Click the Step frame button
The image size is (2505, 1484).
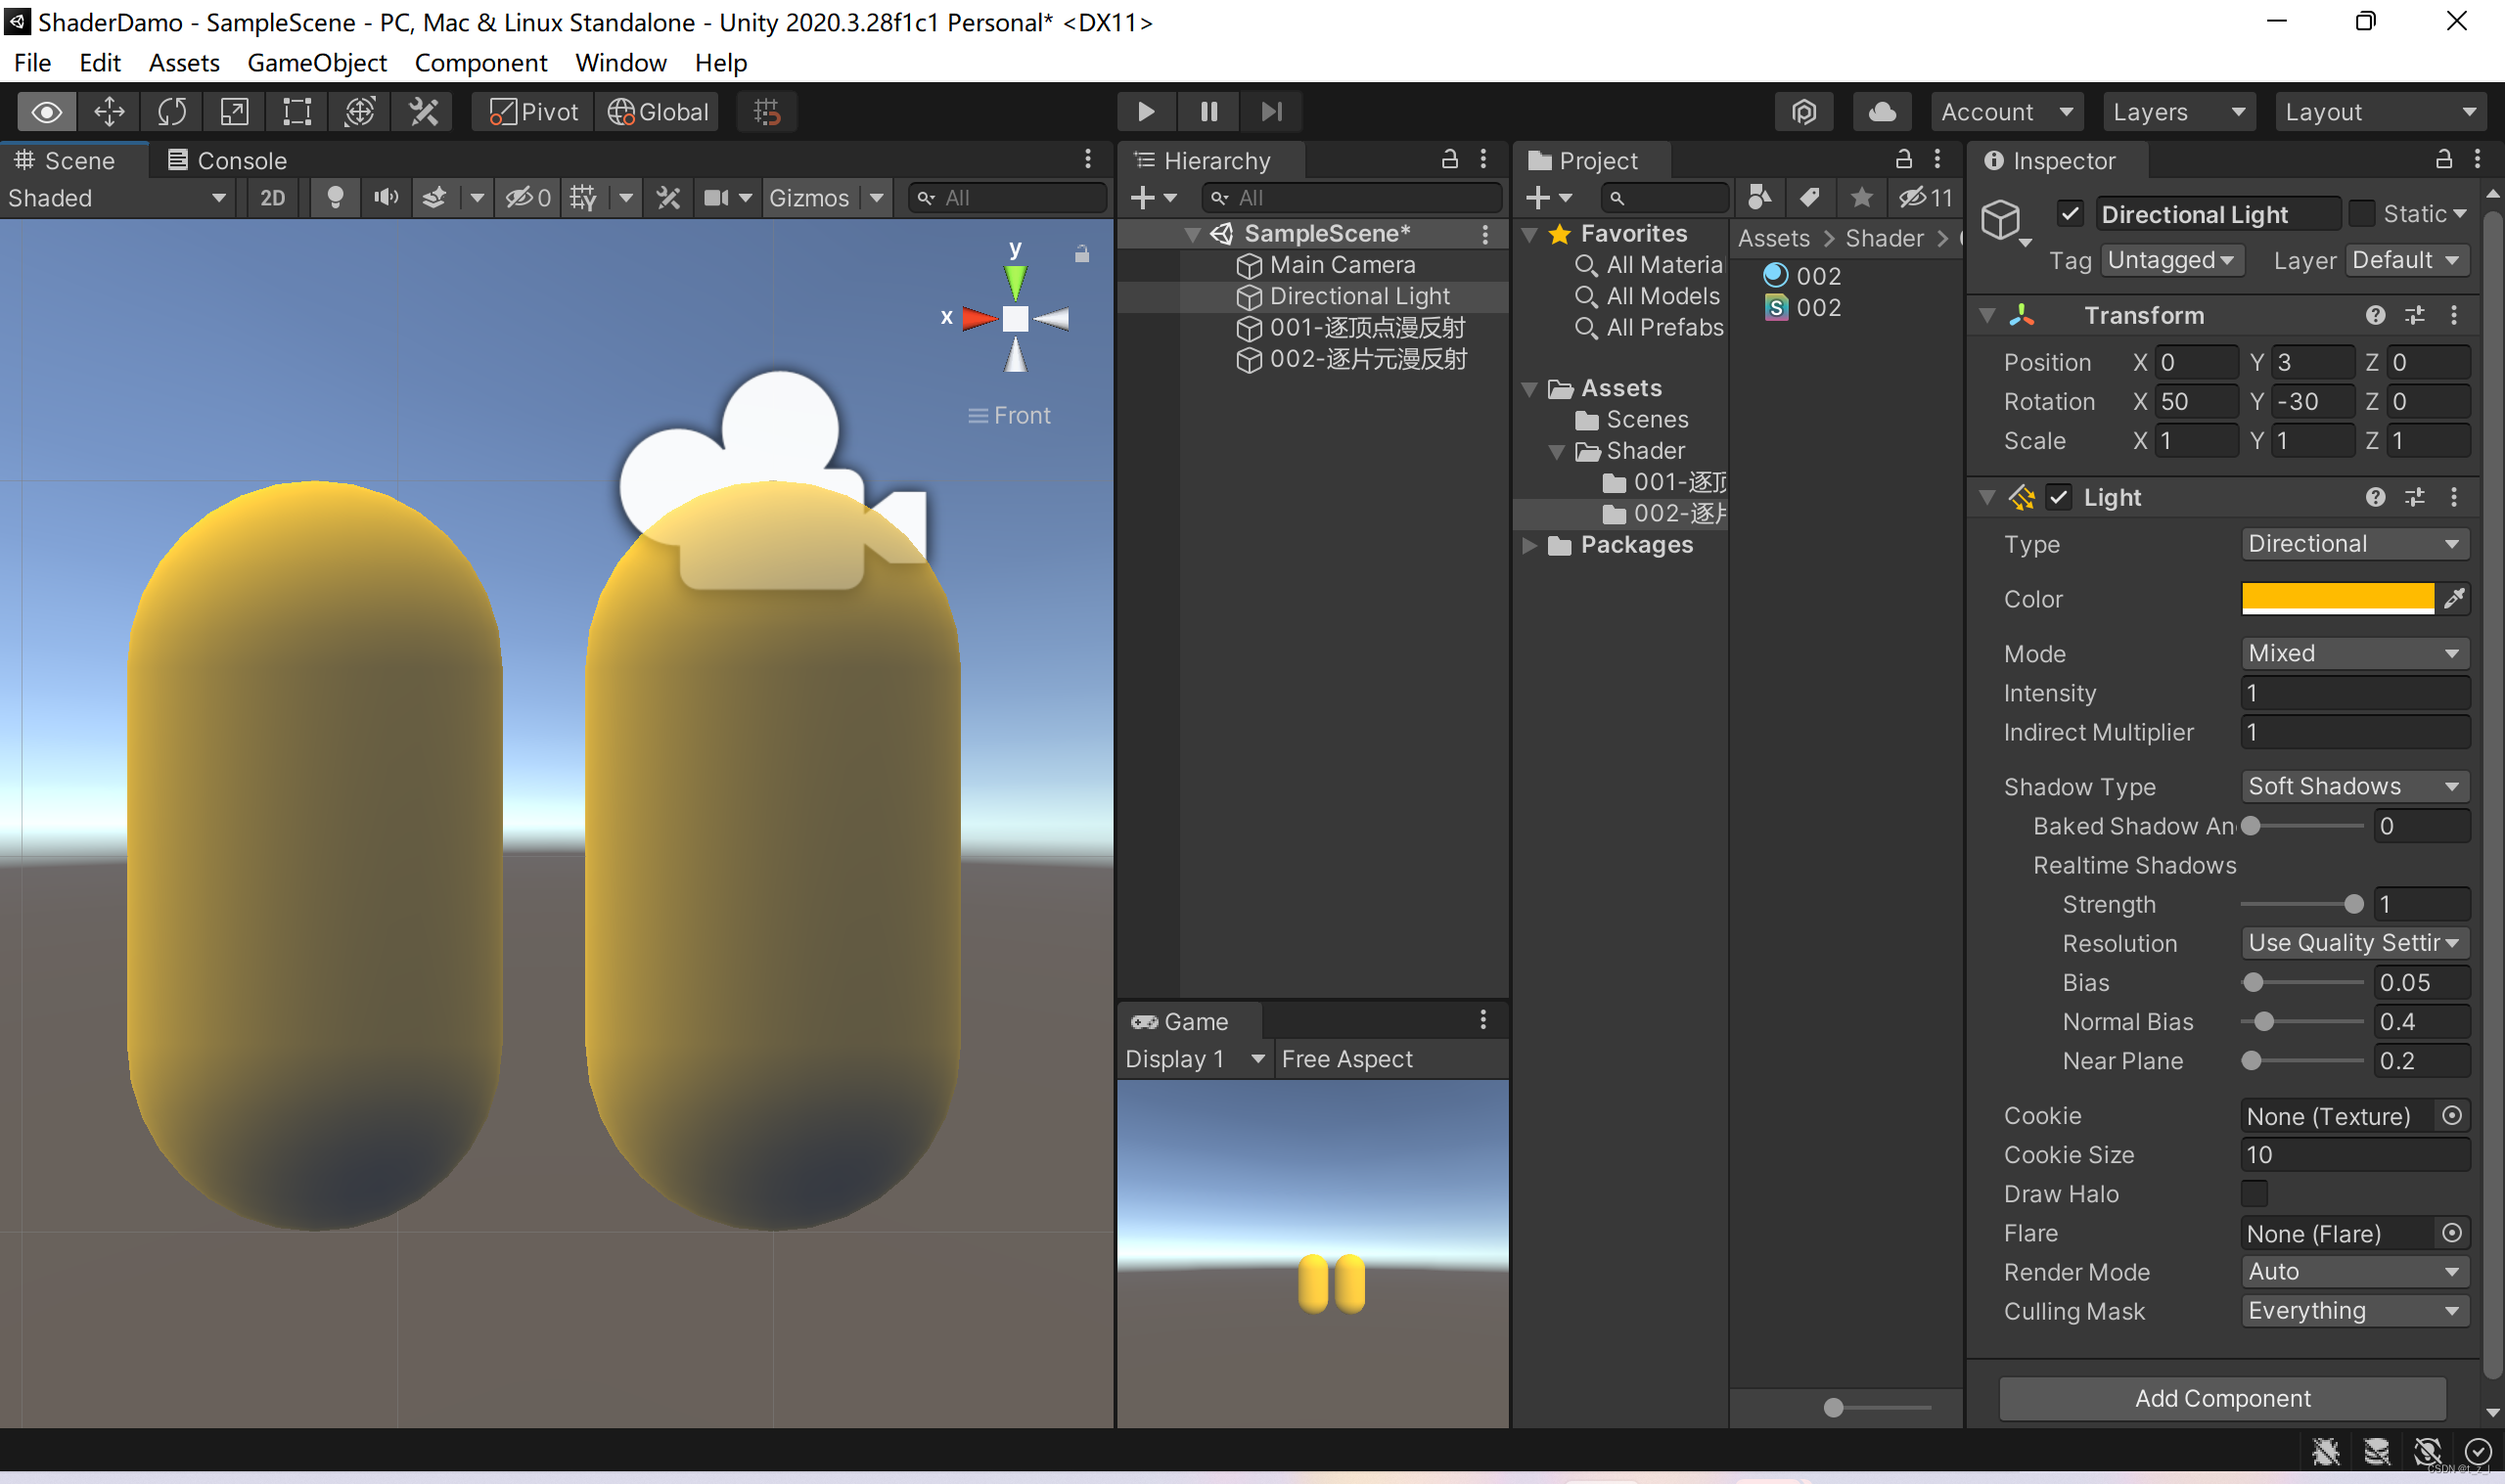pos(1272,112)
